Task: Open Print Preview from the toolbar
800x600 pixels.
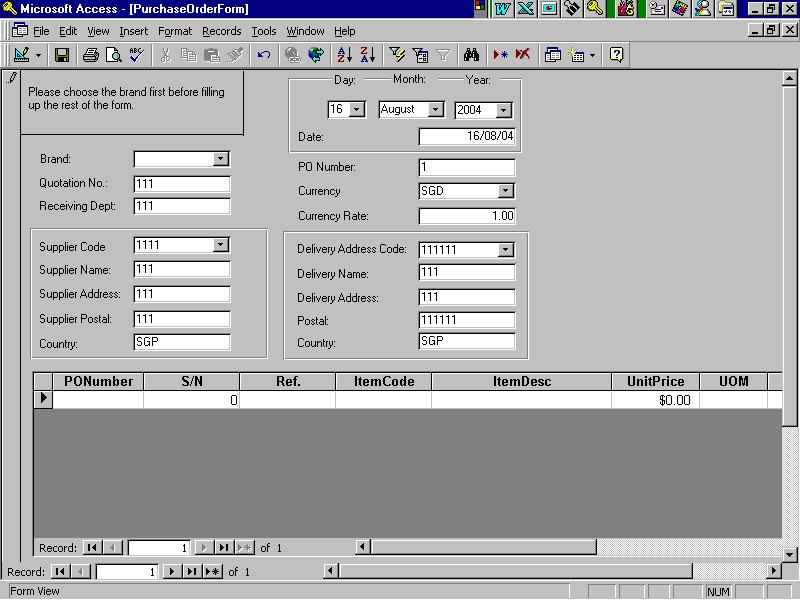Action: click(112, 55)
